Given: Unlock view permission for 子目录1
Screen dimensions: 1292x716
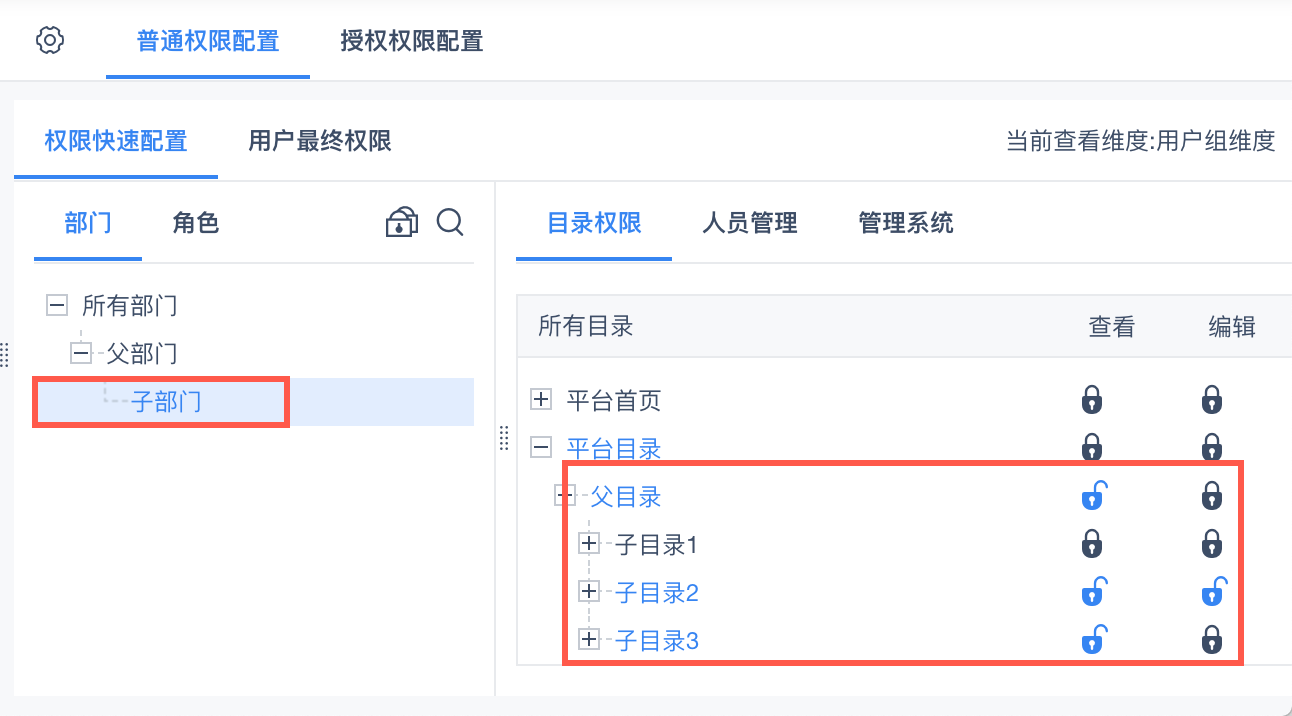Looking at the screenshot, I should click(x=1092, y=544).
